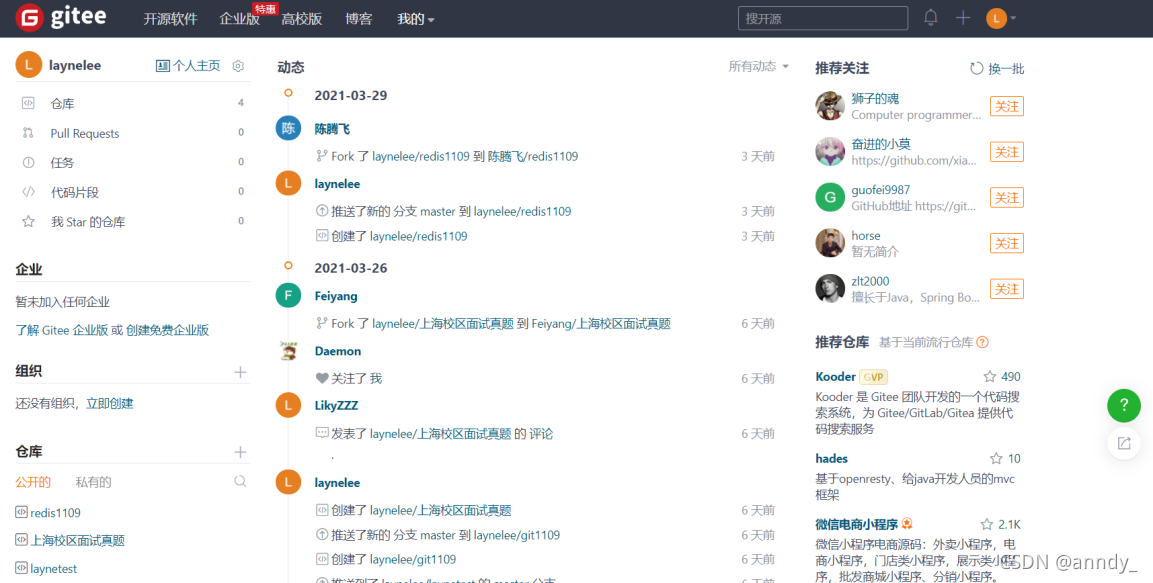
Task: Open the green help question mark button
Action: click(x=1124, y=405)
